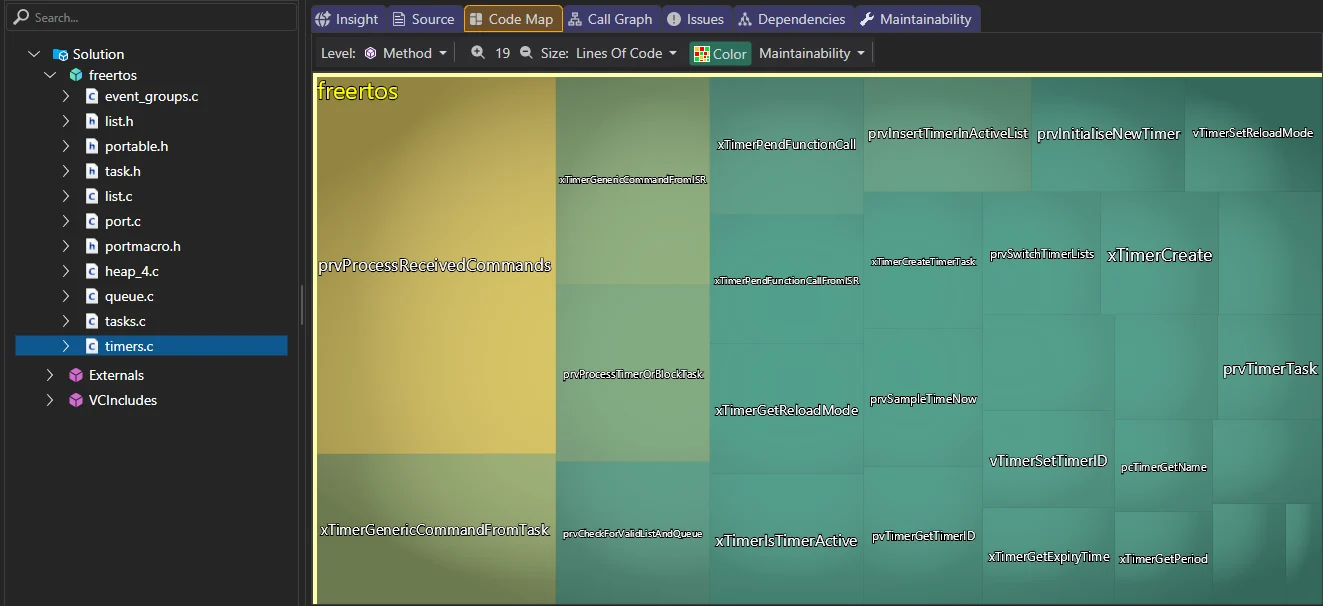Click the portable.h header file icon

[x=92, y=146]
